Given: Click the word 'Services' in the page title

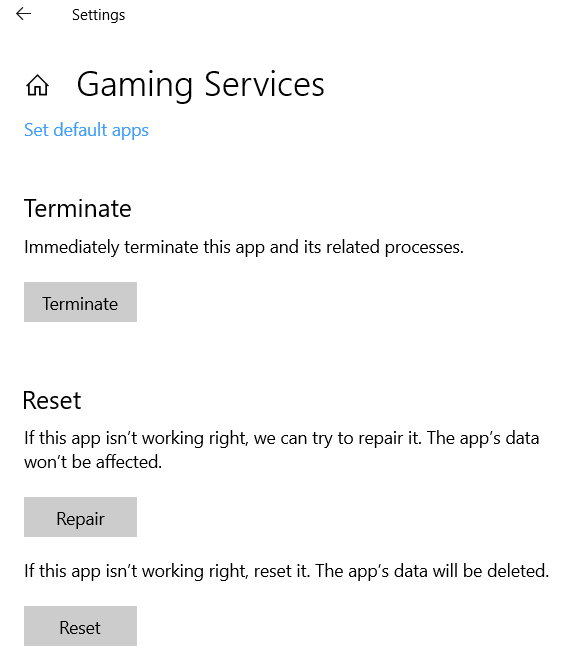Looking at the screenshot, I should (265, 85).
